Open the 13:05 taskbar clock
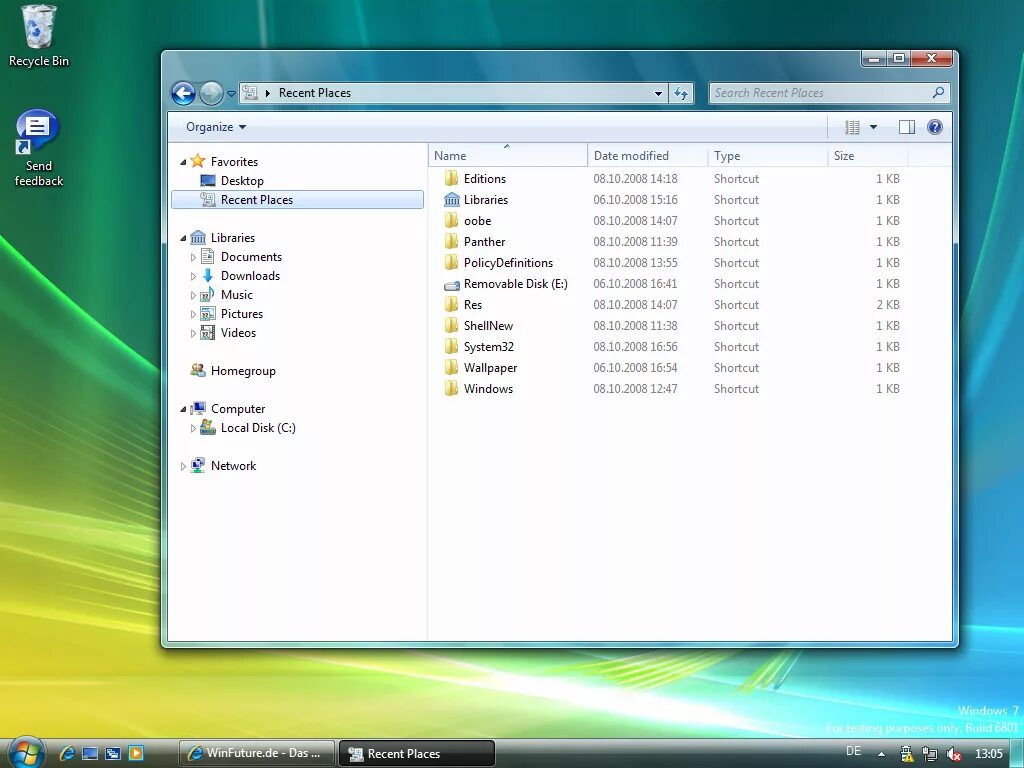Image resolution: width=1024 pixels, height=768 pixels. (989, 754)
